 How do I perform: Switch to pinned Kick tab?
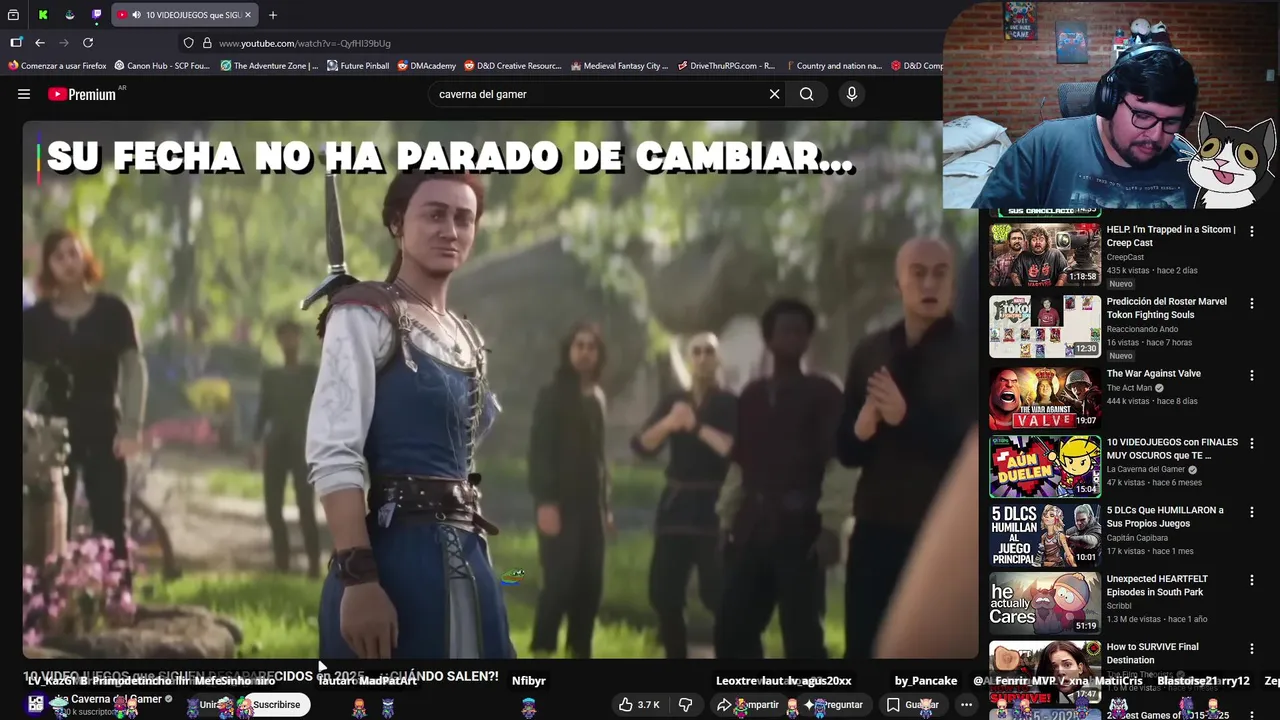(x=42, y=15)
